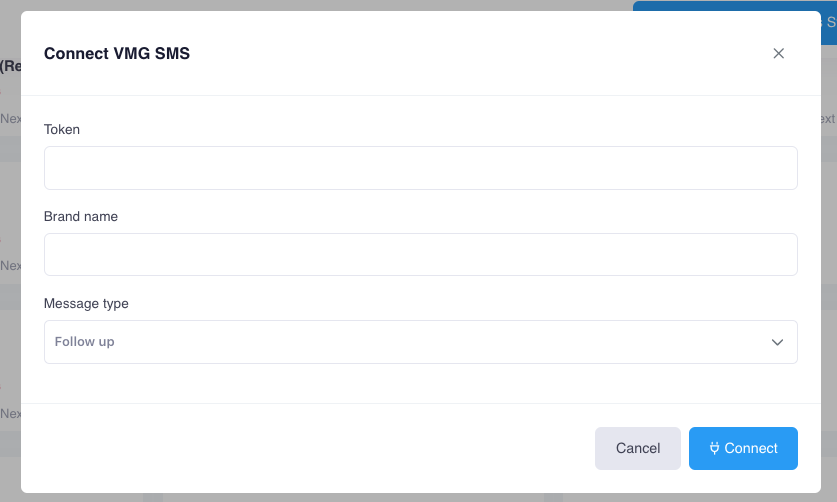Click the '(Re' heading behind the dialog
837x502 pixels.
coord(10,66)
